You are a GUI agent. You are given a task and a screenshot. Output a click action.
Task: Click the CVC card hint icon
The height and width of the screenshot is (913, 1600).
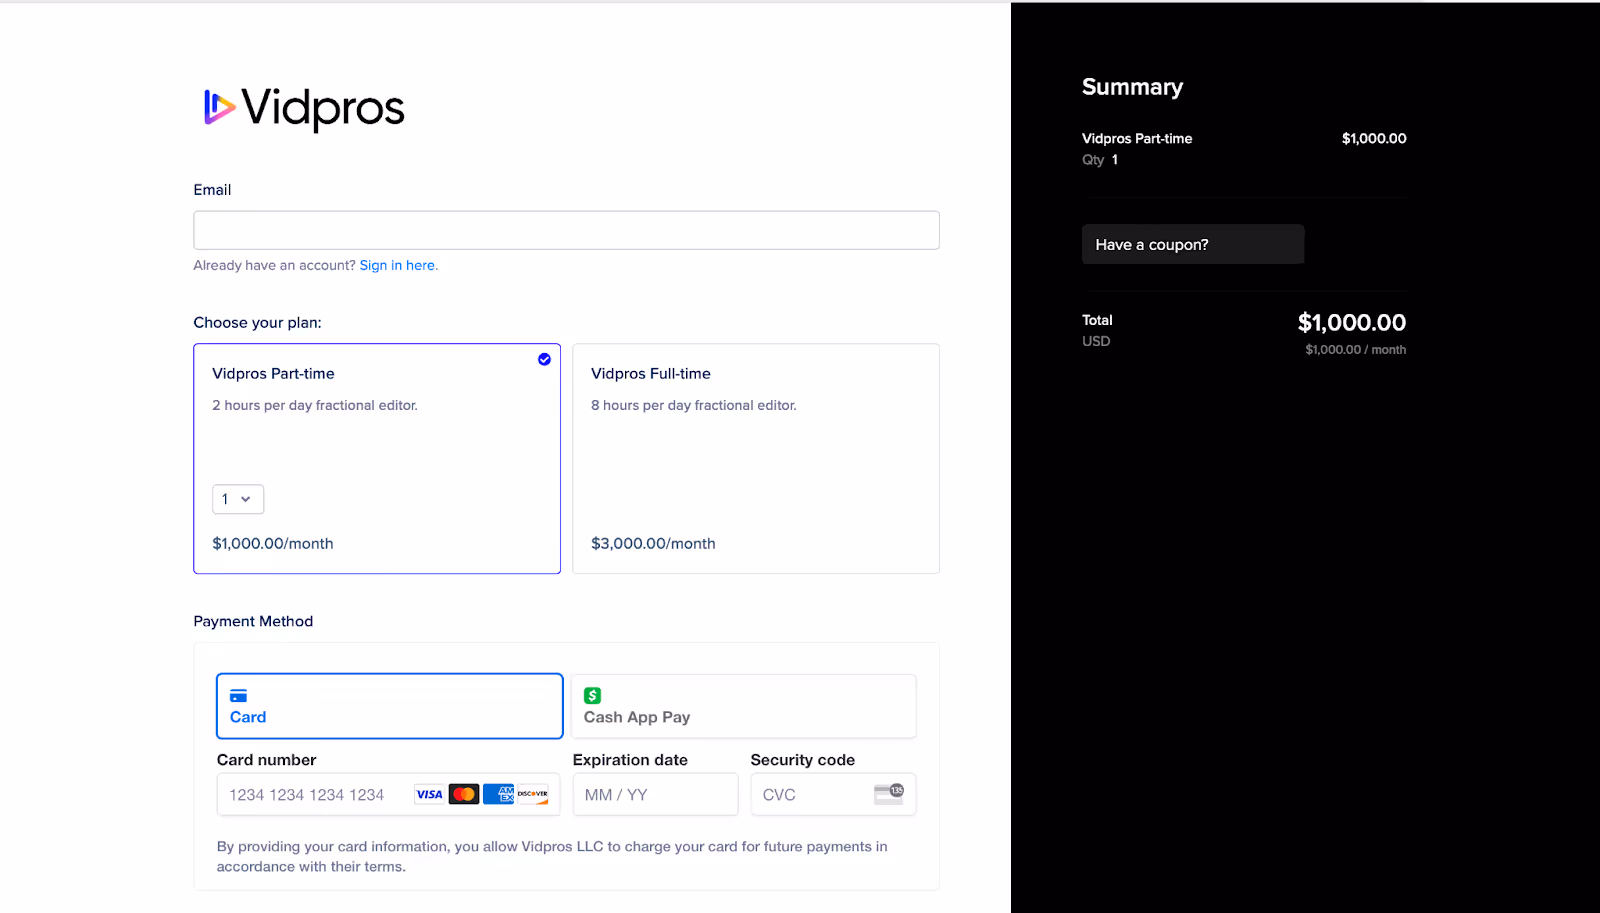click(x=888, y=794)
